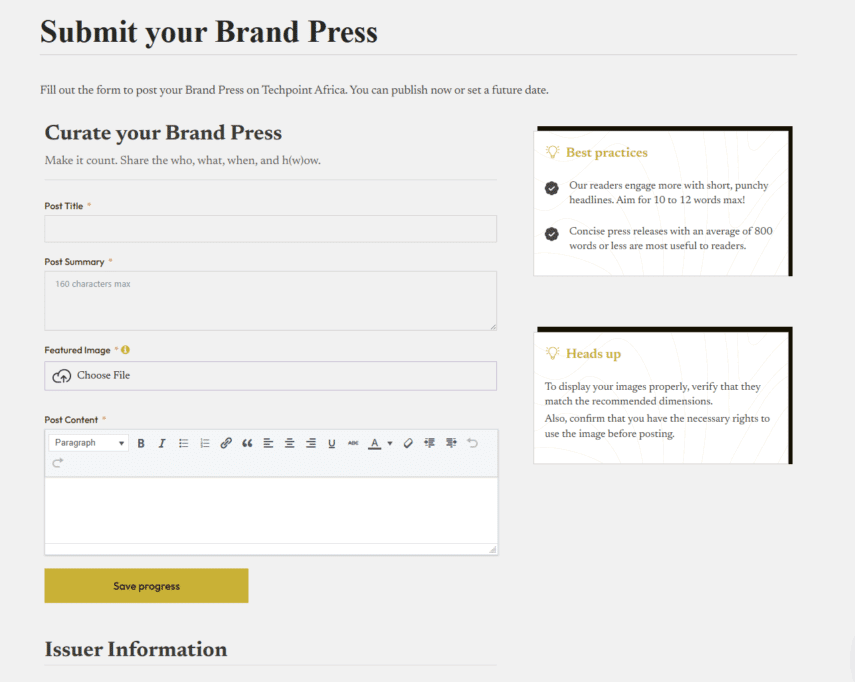
Task: Click the Post Summary text area
Action: click(270, 300)
